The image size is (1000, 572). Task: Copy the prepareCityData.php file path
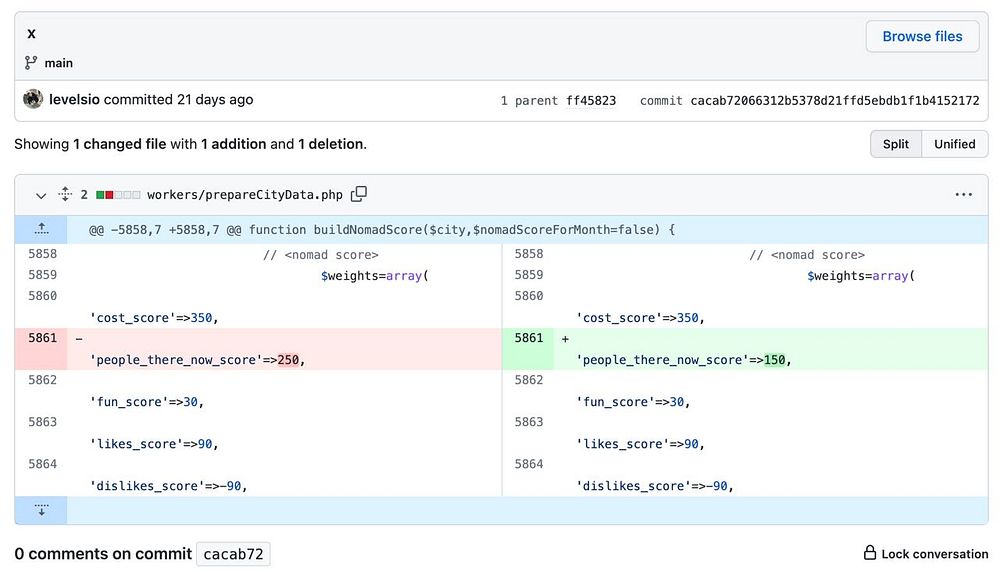tap(359, 194)
